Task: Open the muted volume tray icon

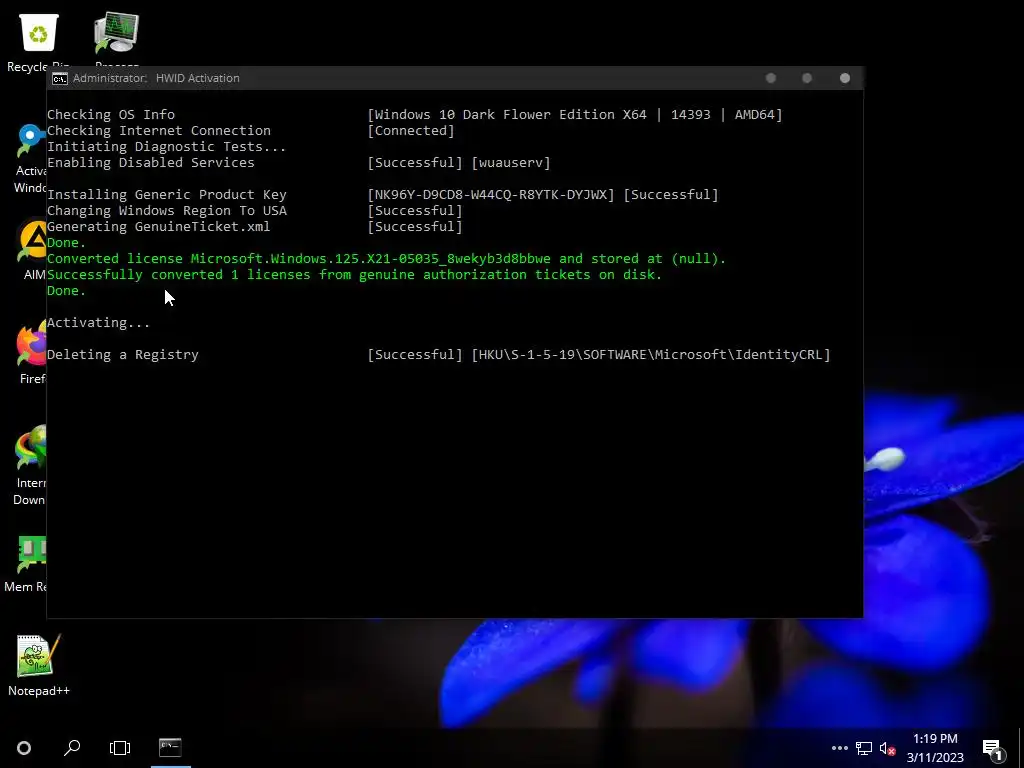Action: coord(887,748)
